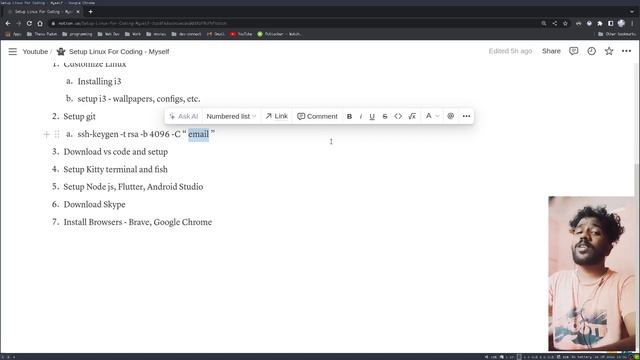This screenshot has width=640, height=360.
Task: Toggle underline formatting
Action: click(372, 116)
